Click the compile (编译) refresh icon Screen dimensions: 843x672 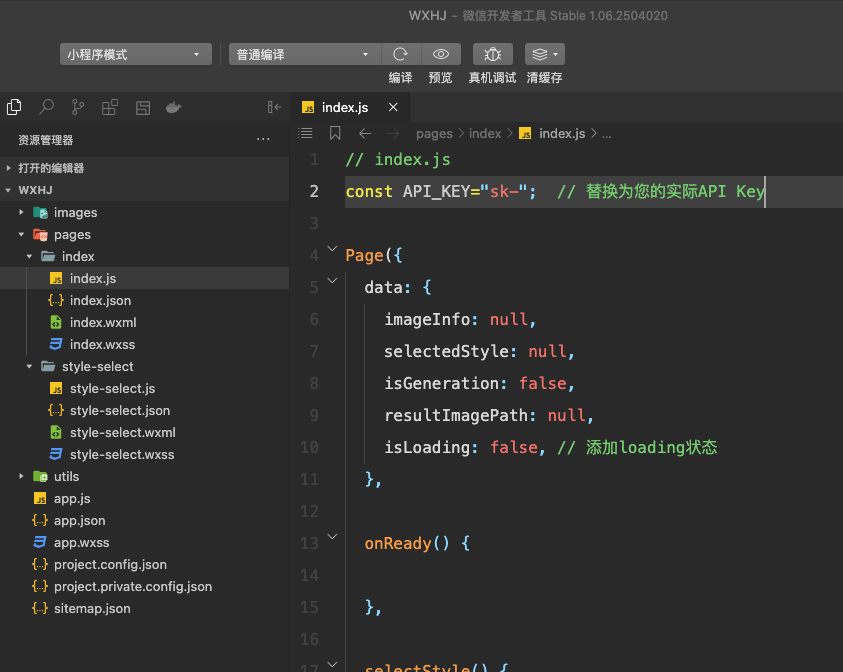click(x=400, y=54)
